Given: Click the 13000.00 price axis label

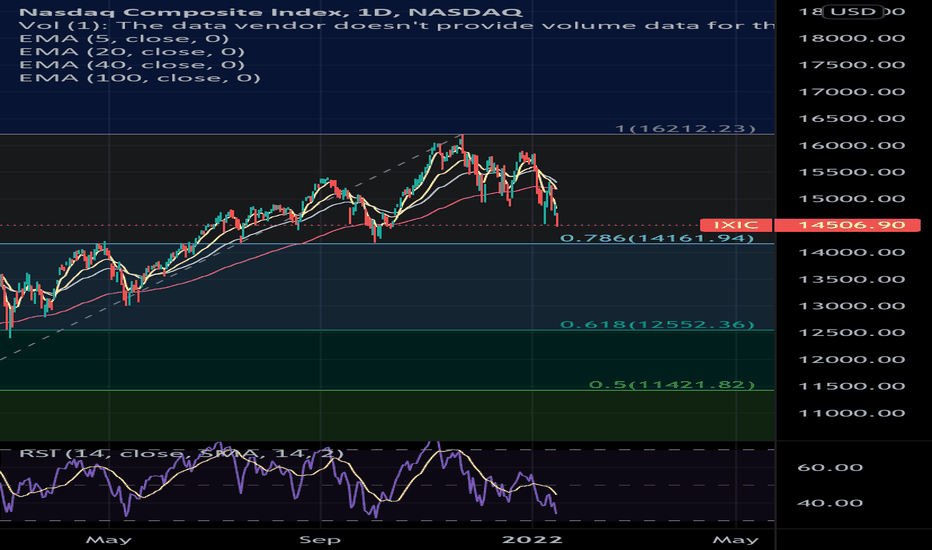Looking at the screenshot, I should click(851, 306).
